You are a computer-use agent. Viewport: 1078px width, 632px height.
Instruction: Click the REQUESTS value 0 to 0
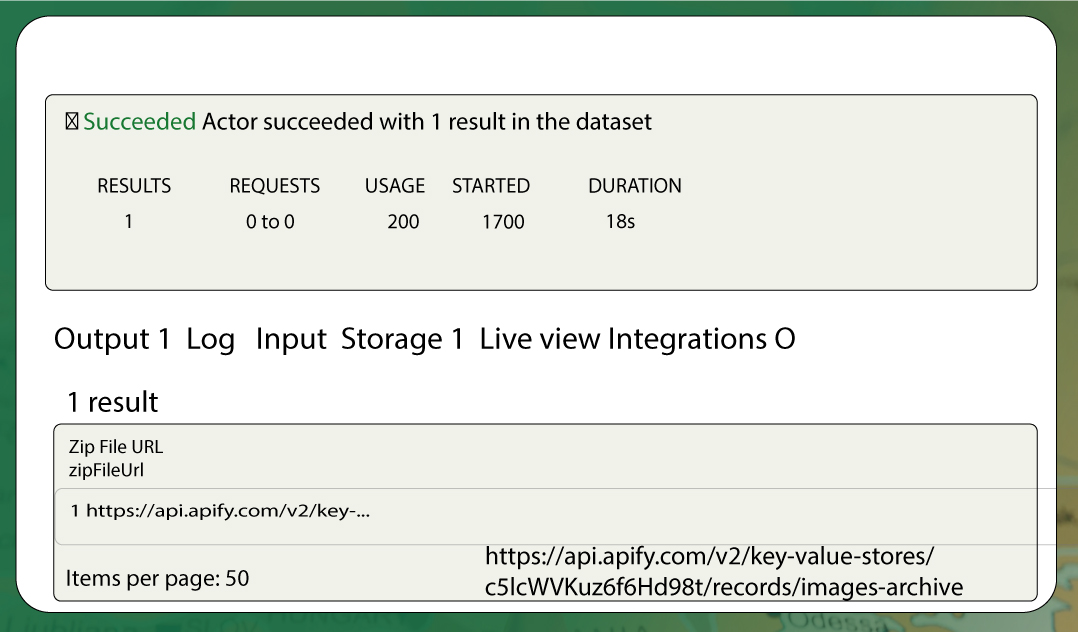click(270, 221)
